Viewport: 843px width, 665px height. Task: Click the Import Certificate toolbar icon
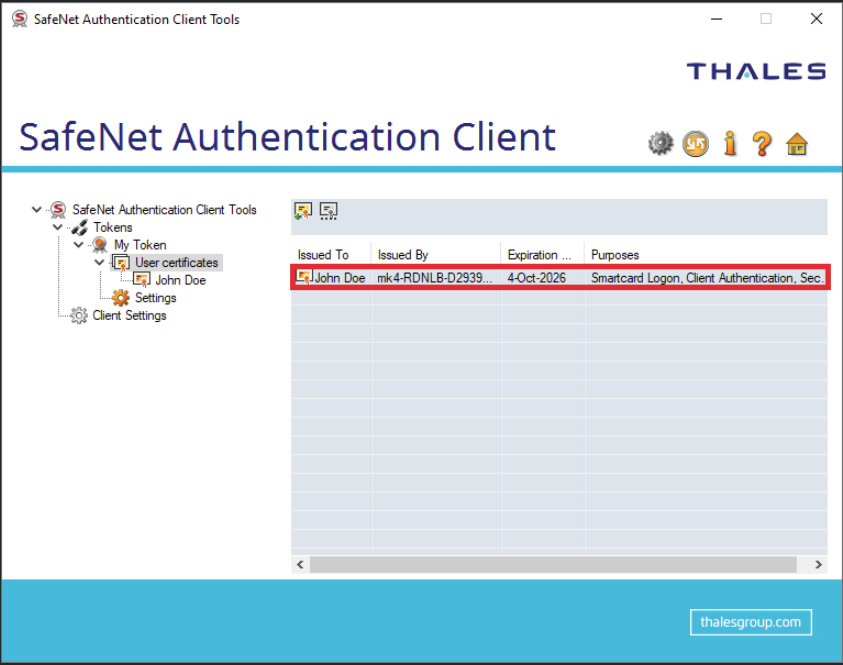pos(303,211)
